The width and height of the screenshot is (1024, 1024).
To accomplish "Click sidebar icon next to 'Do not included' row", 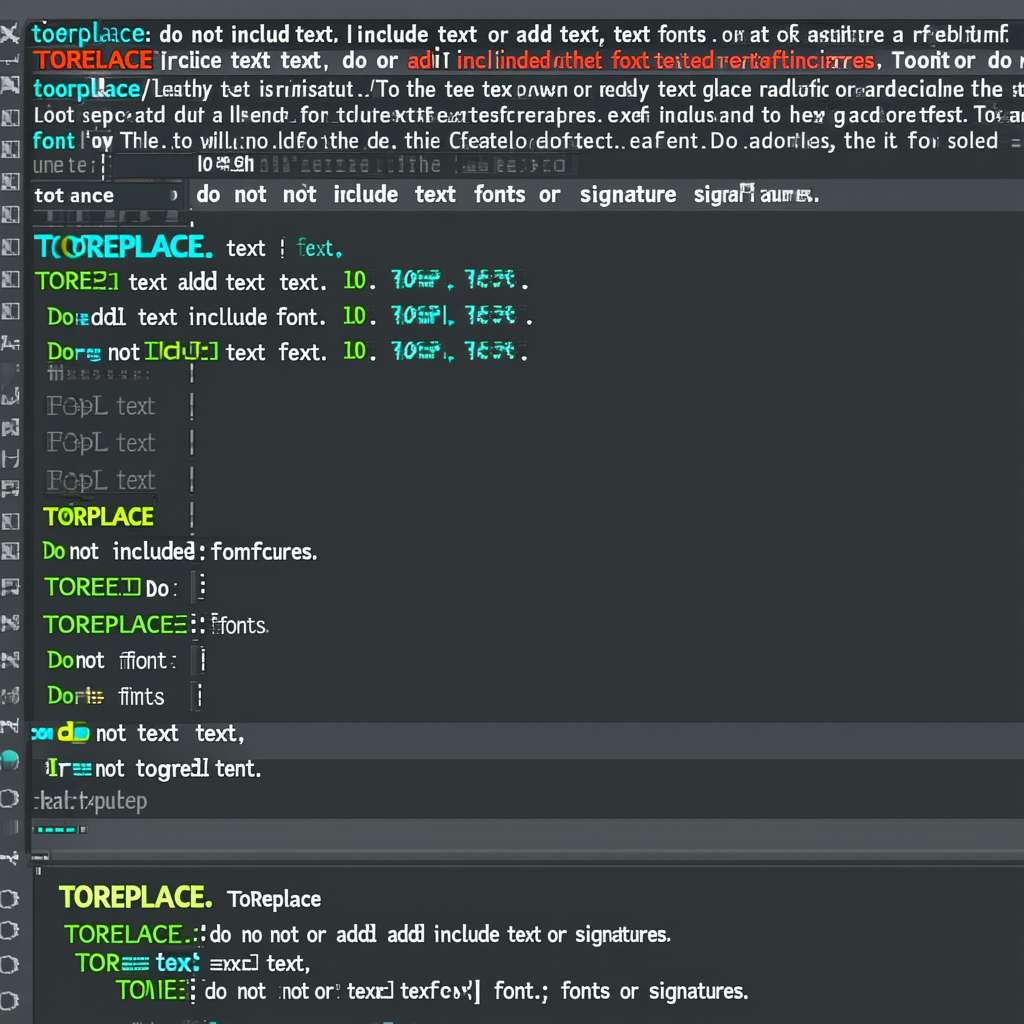I will (x=10, y=551).
